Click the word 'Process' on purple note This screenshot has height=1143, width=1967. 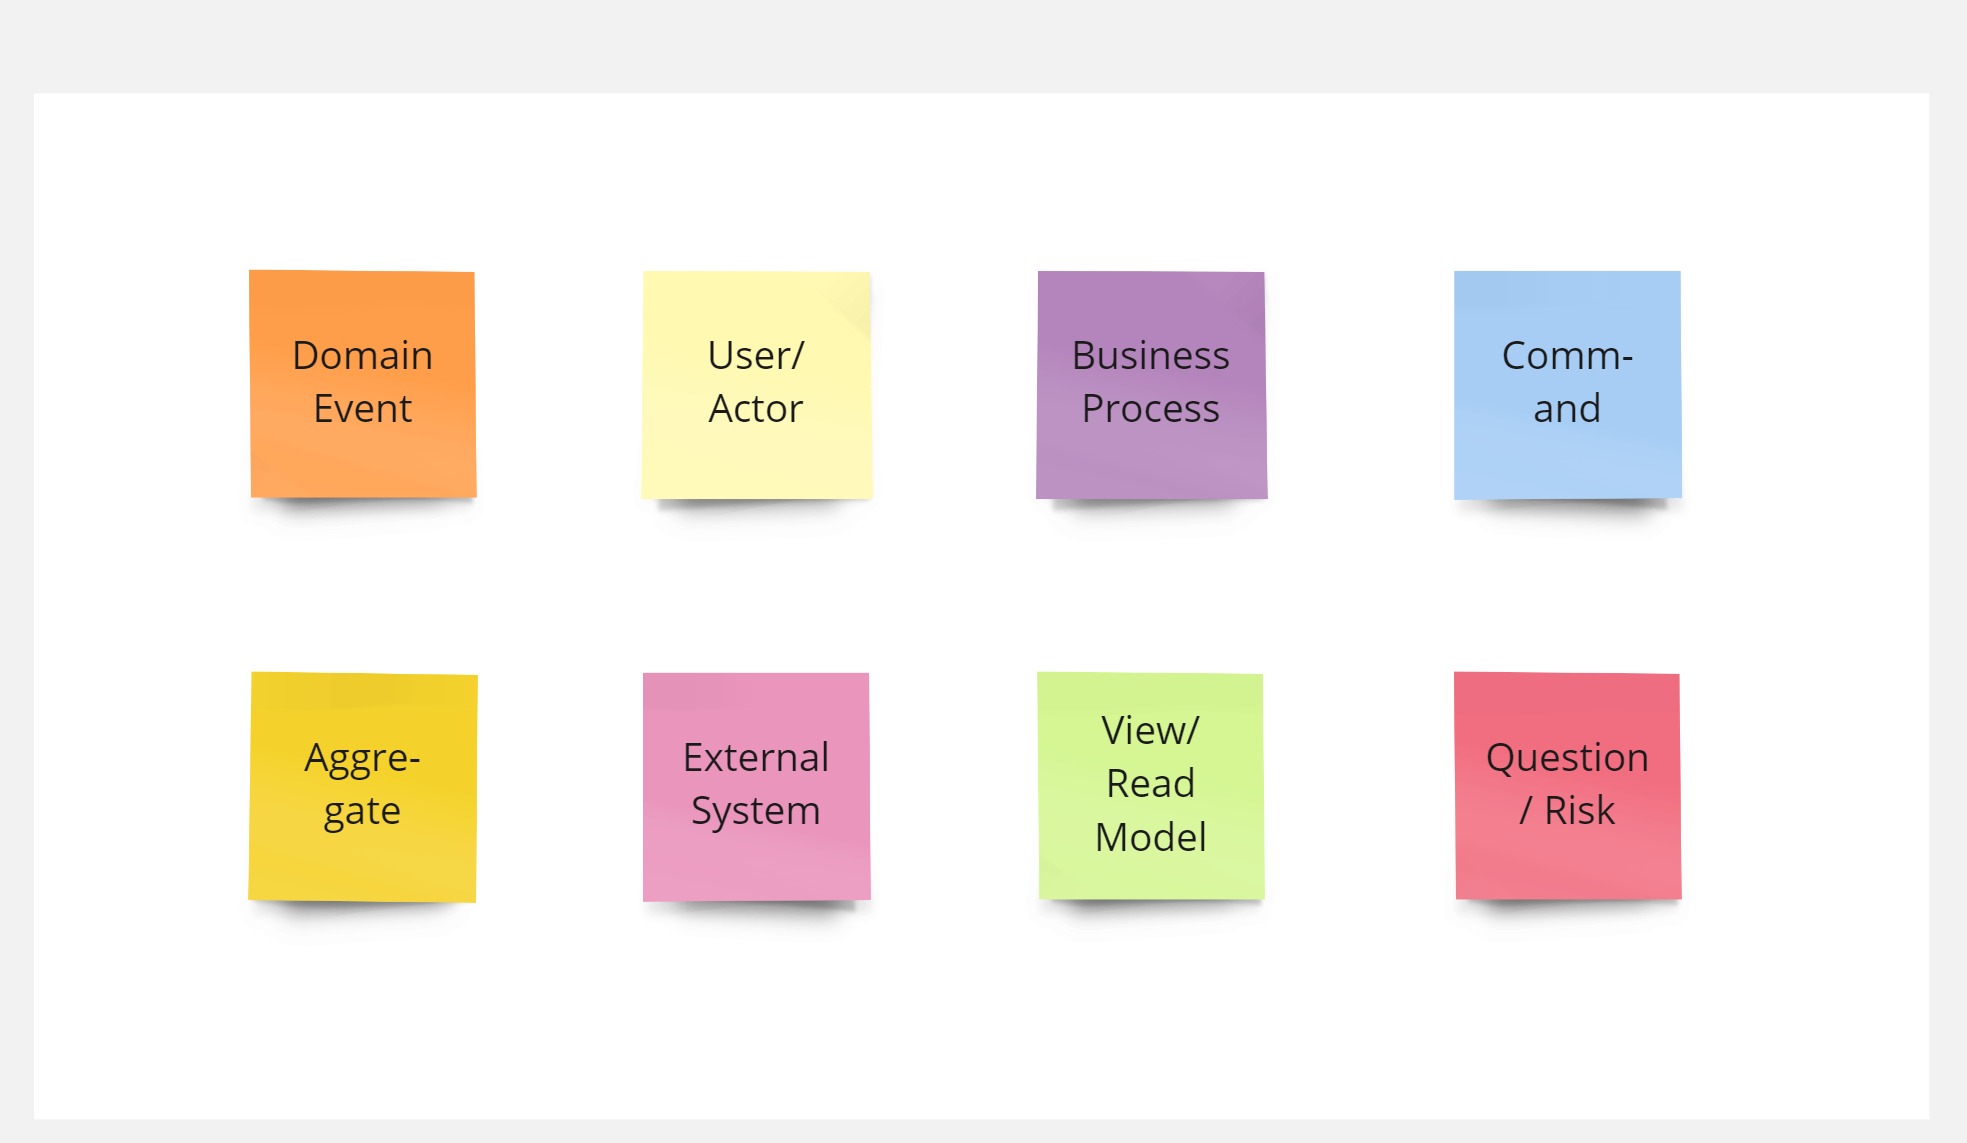[1151, 409]
